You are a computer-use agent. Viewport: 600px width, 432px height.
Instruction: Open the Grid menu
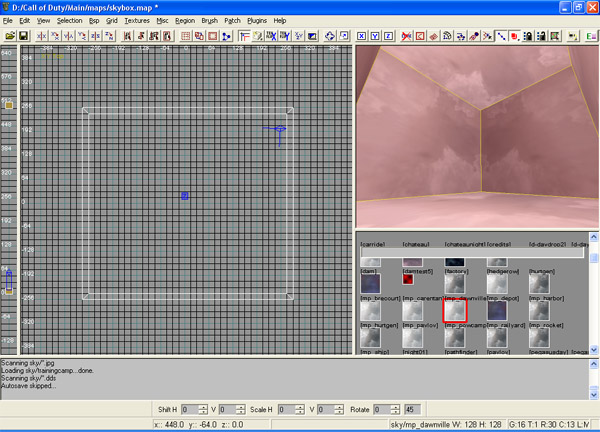point(112,21)
